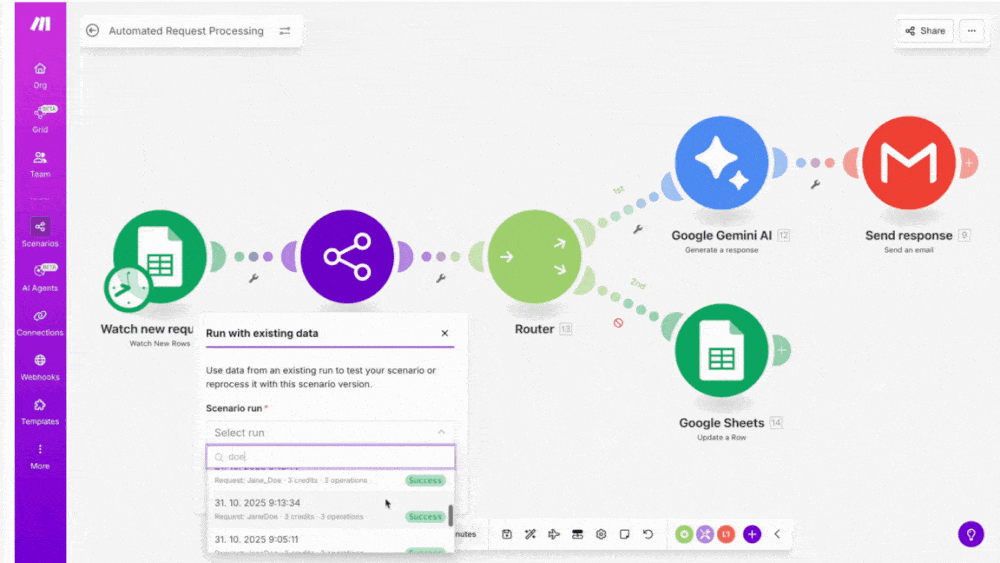The image size is (1000, 563).
Task: Open the clock schedule badge on Watch module
Action: 128,289
